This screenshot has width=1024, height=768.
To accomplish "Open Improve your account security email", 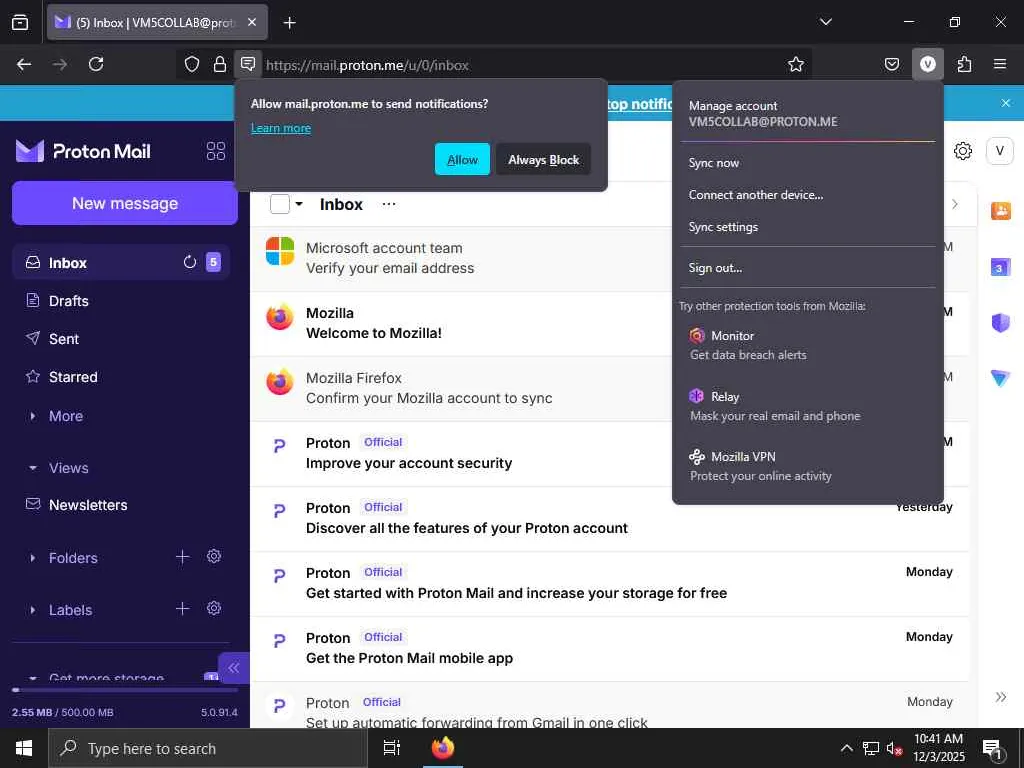I will click(460, 453).
